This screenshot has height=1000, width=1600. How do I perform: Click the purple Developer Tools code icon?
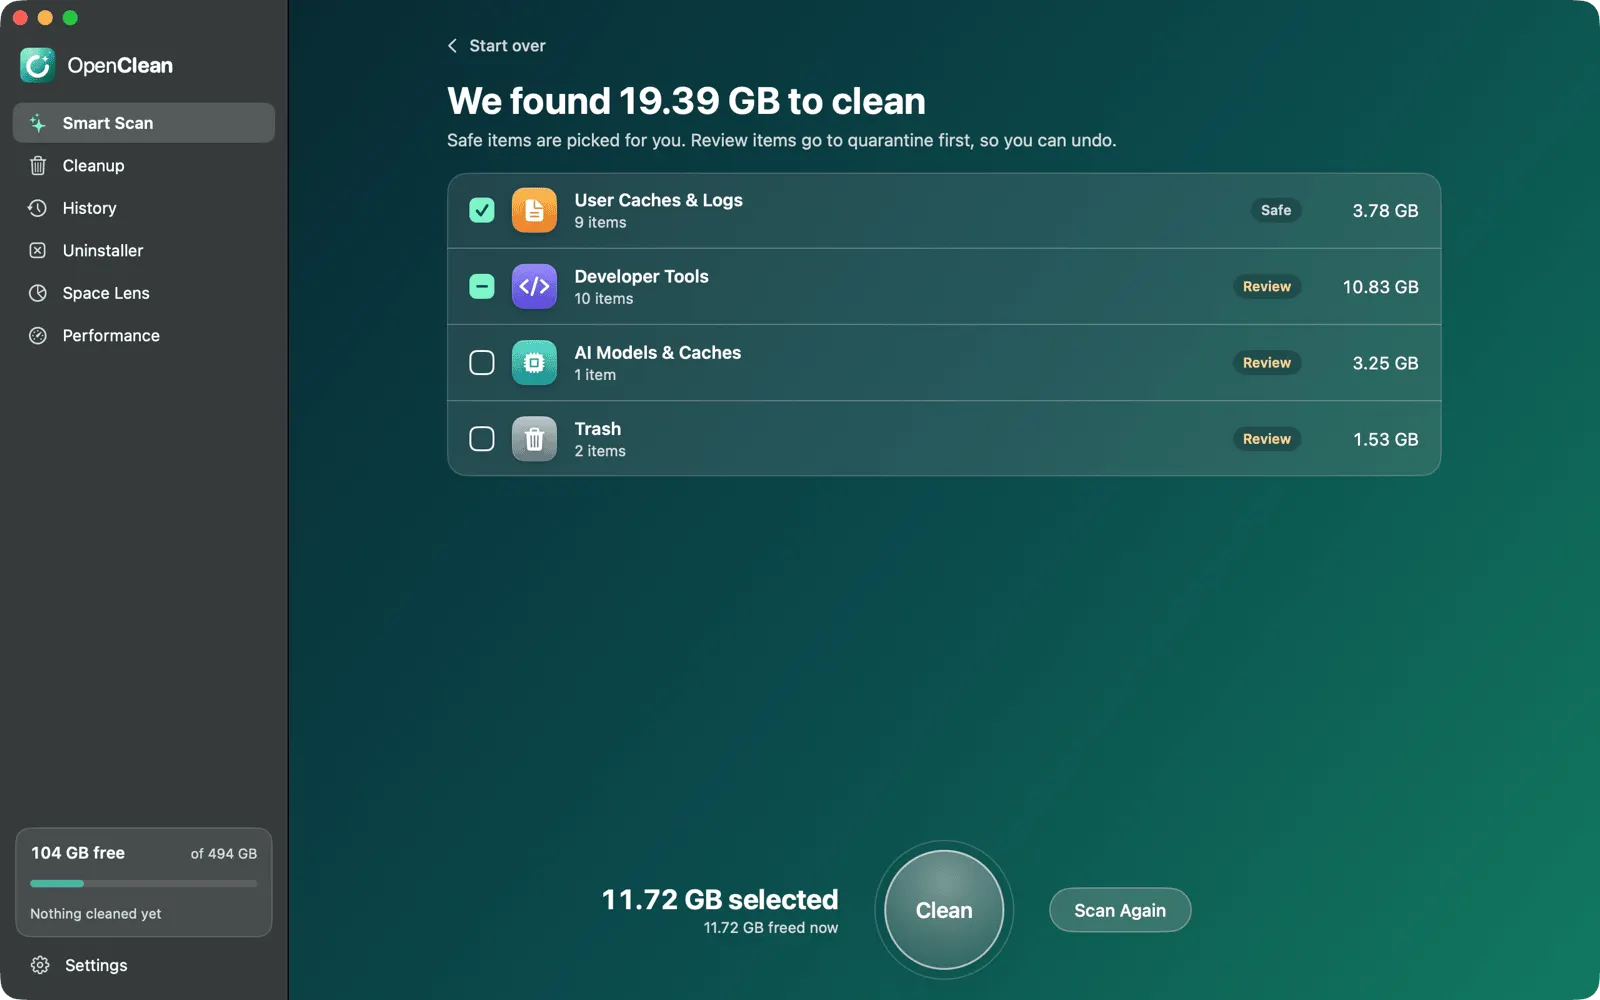[x=534, y=286]
